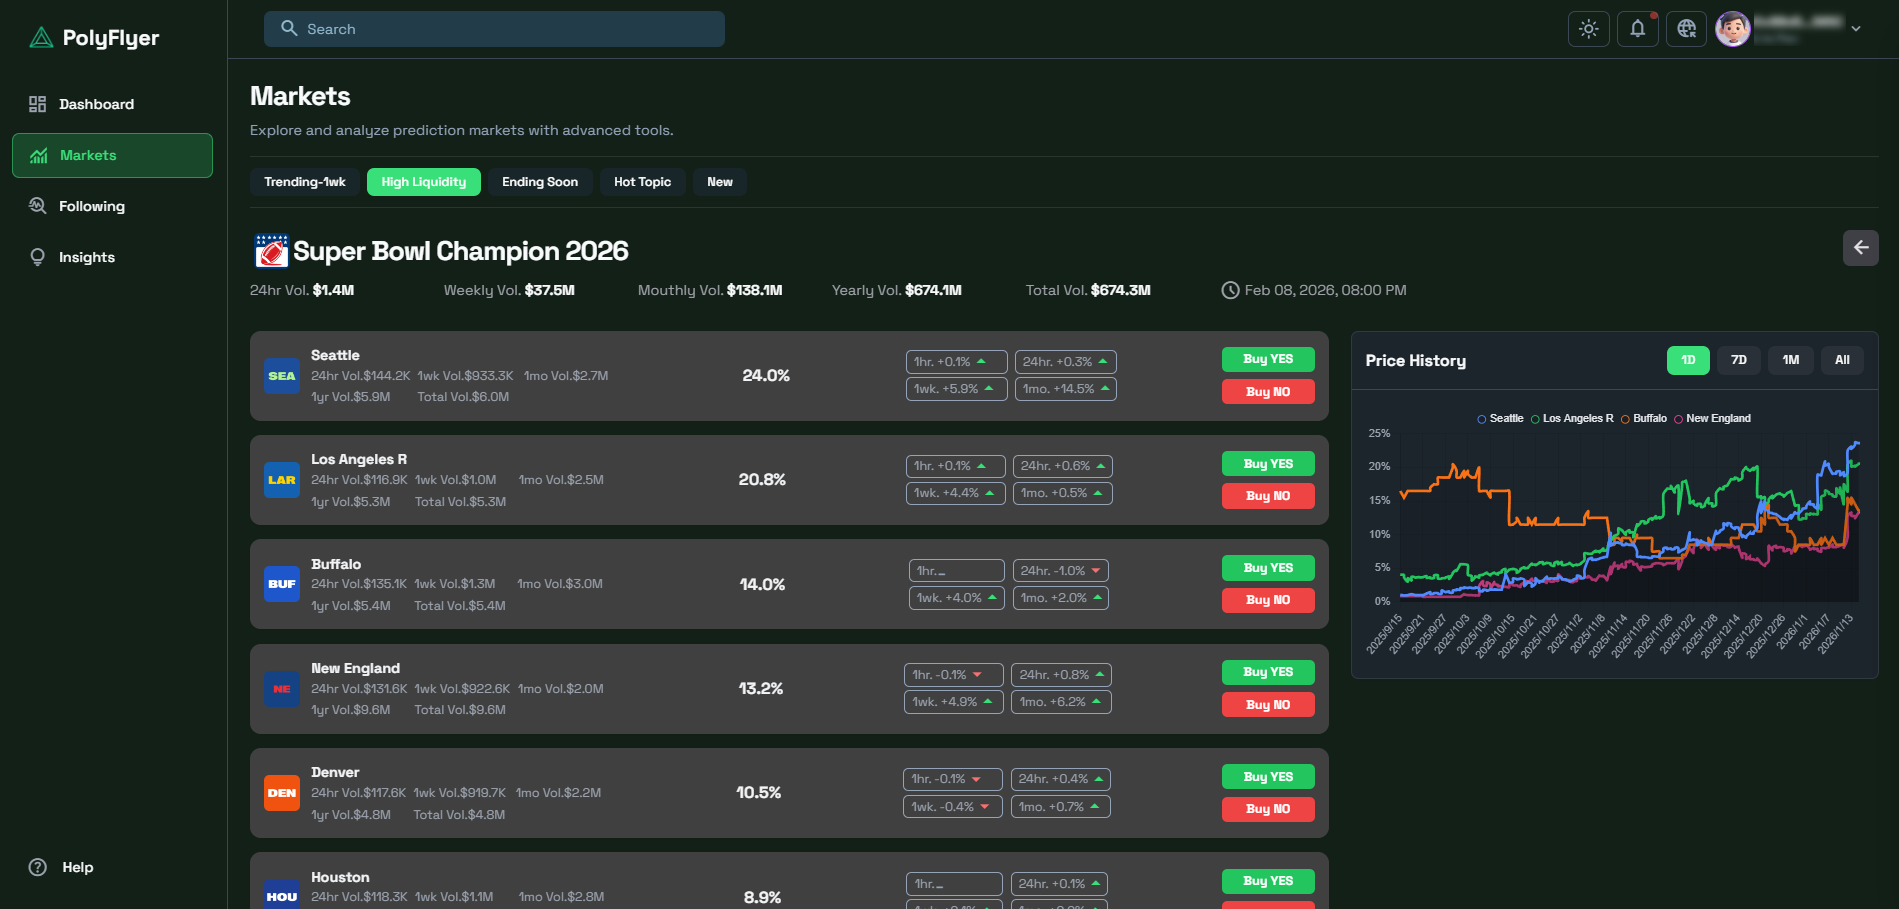
Task: Open notifications with the bell icon
Action: pos(1637,28)
